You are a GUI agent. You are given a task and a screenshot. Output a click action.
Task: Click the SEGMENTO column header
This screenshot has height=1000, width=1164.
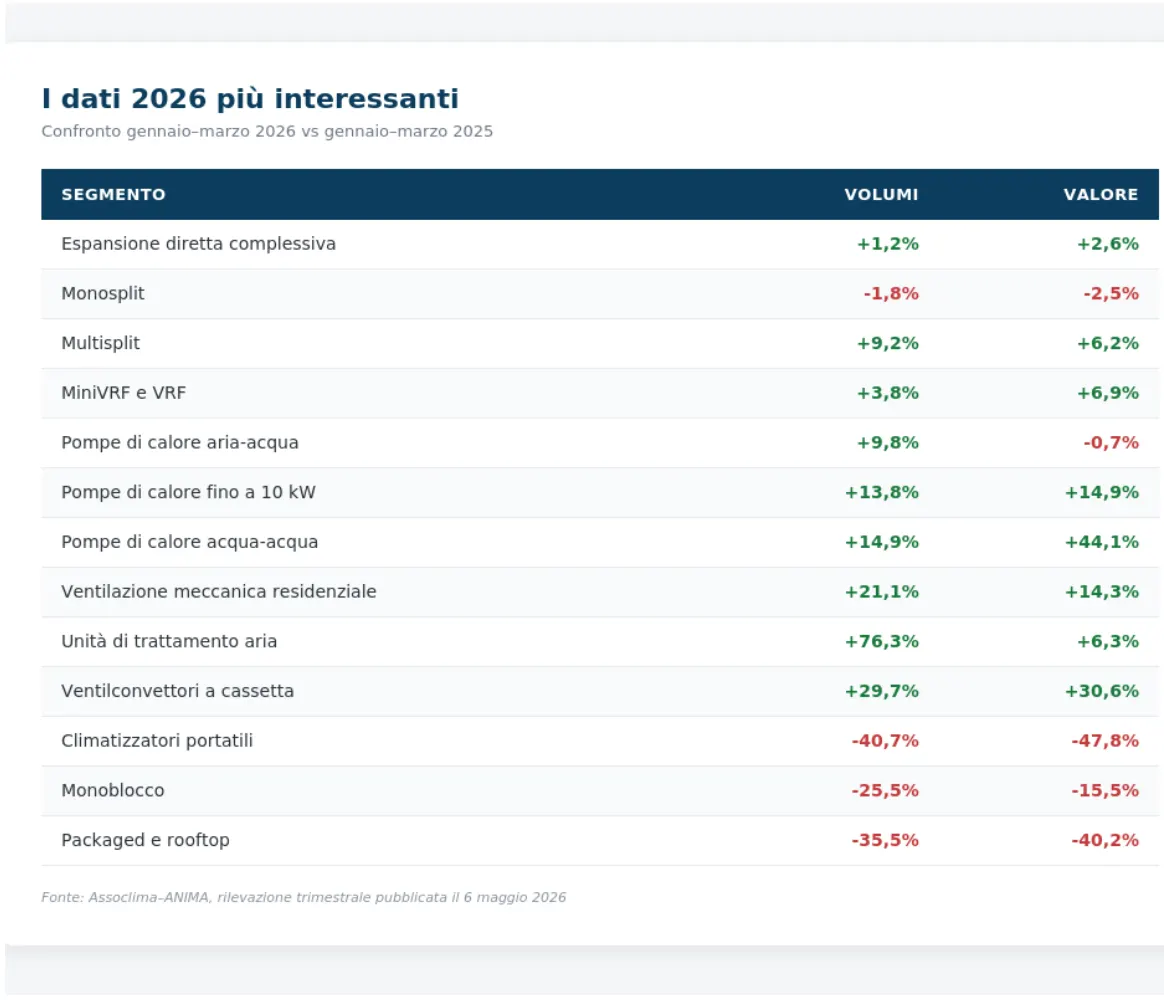(x=113, y=195)
